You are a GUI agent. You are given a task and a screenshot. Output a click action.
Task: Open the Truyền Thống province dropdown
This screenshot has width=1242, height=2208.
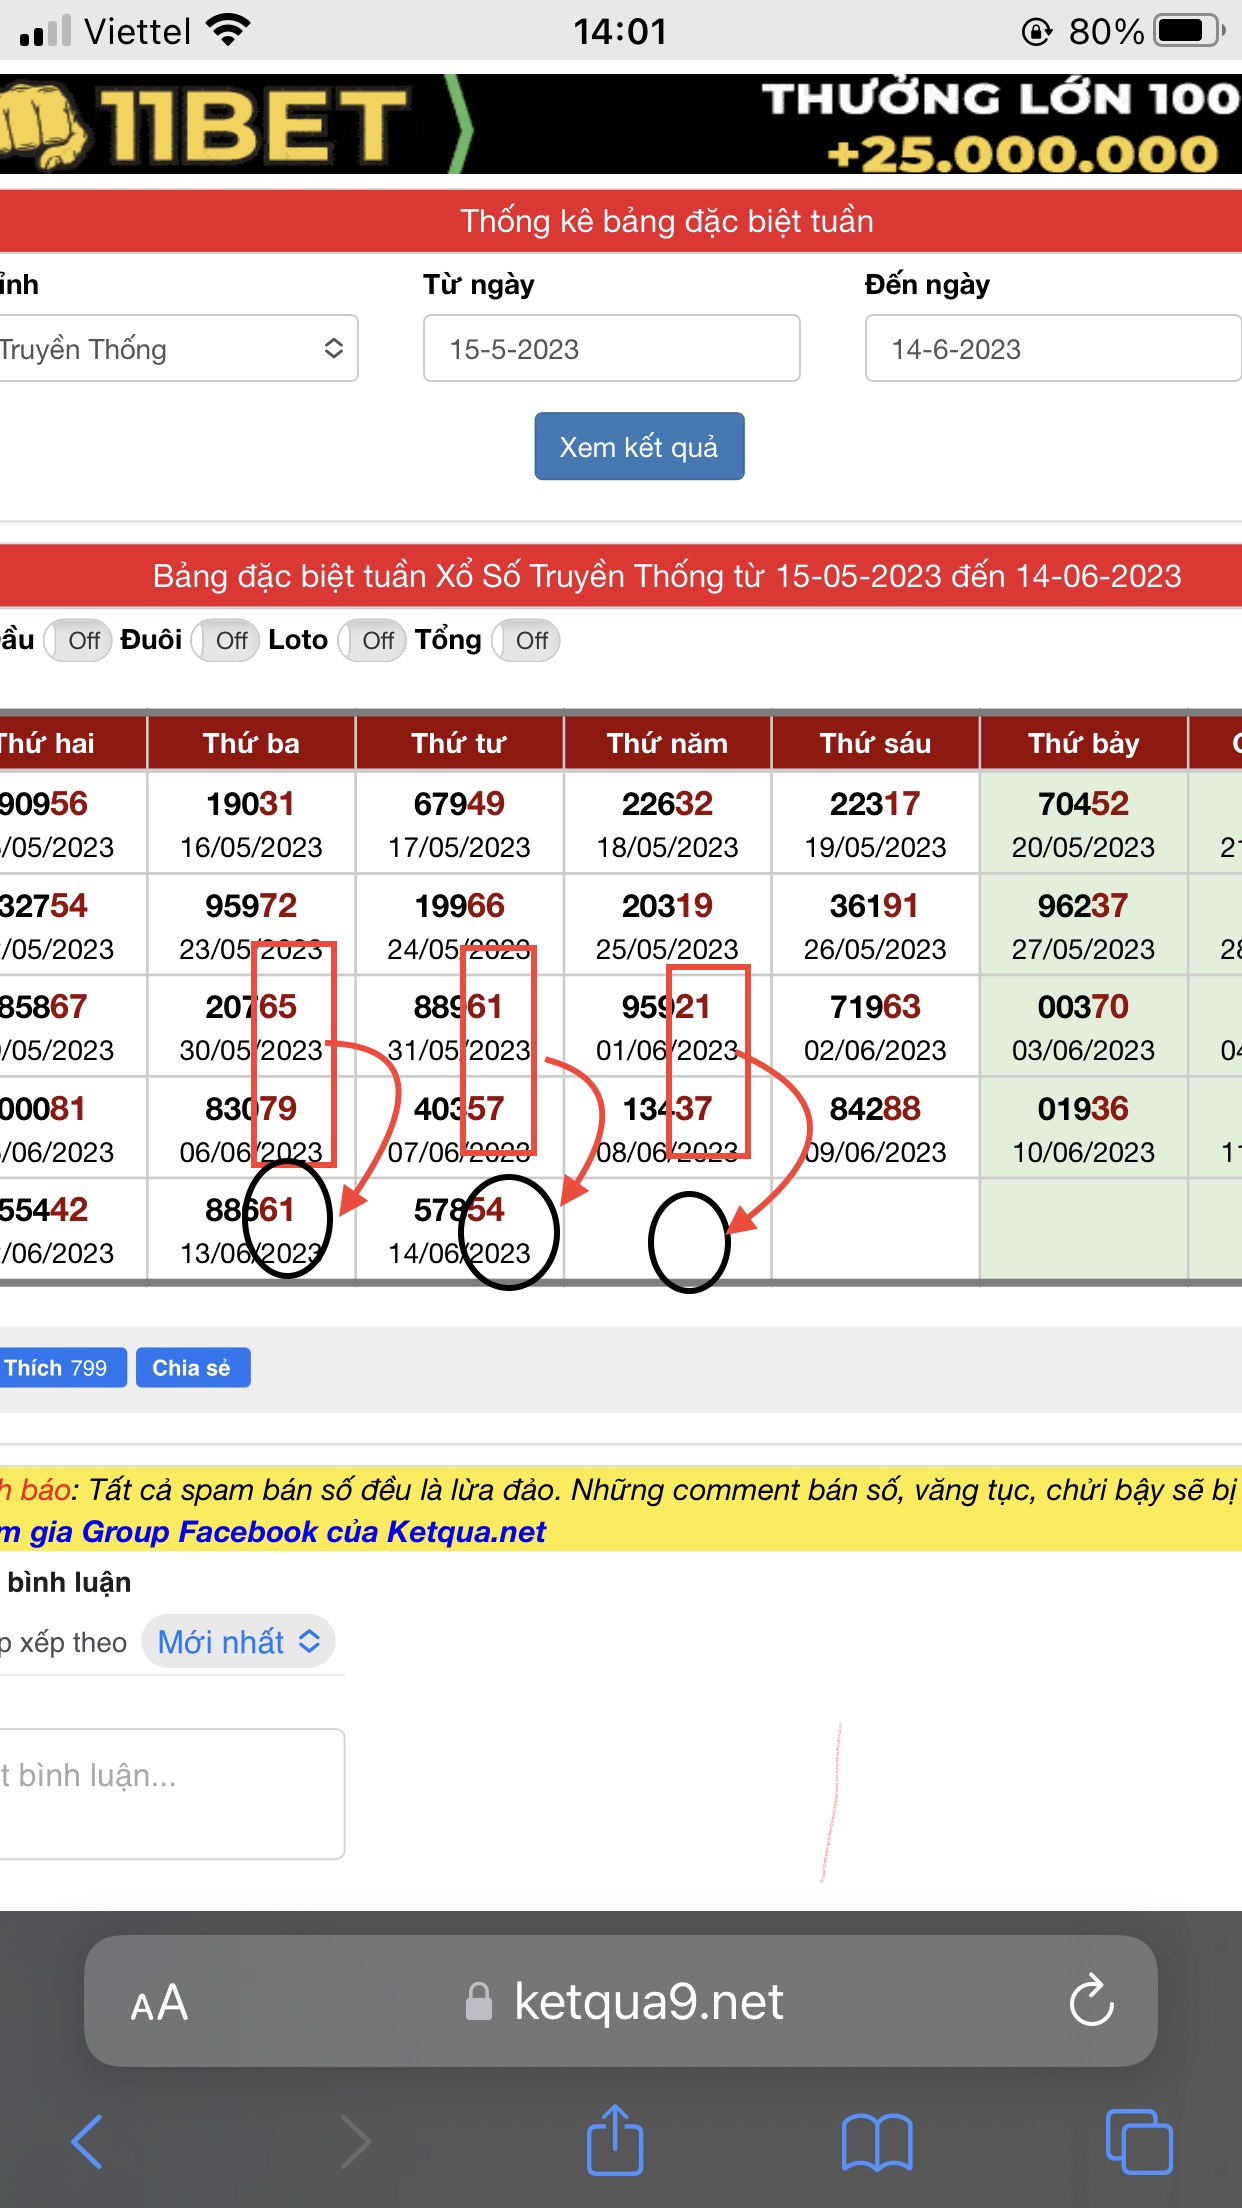177,349
